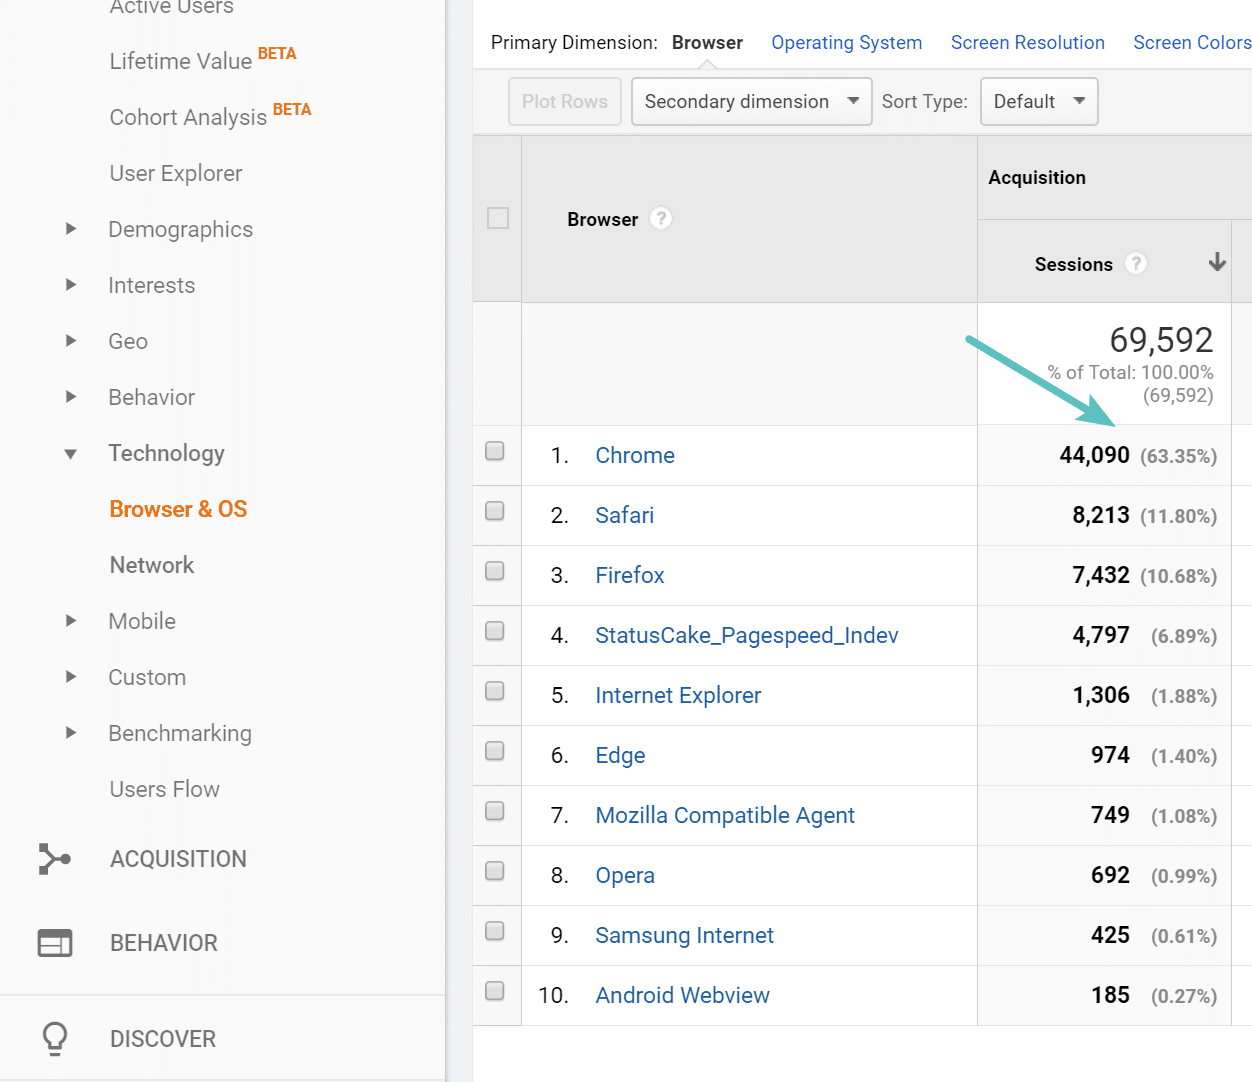This screenshot has height=1082, width=1252.
Task: Open the Samsung Internet link
Action: [x=685, y=935]
